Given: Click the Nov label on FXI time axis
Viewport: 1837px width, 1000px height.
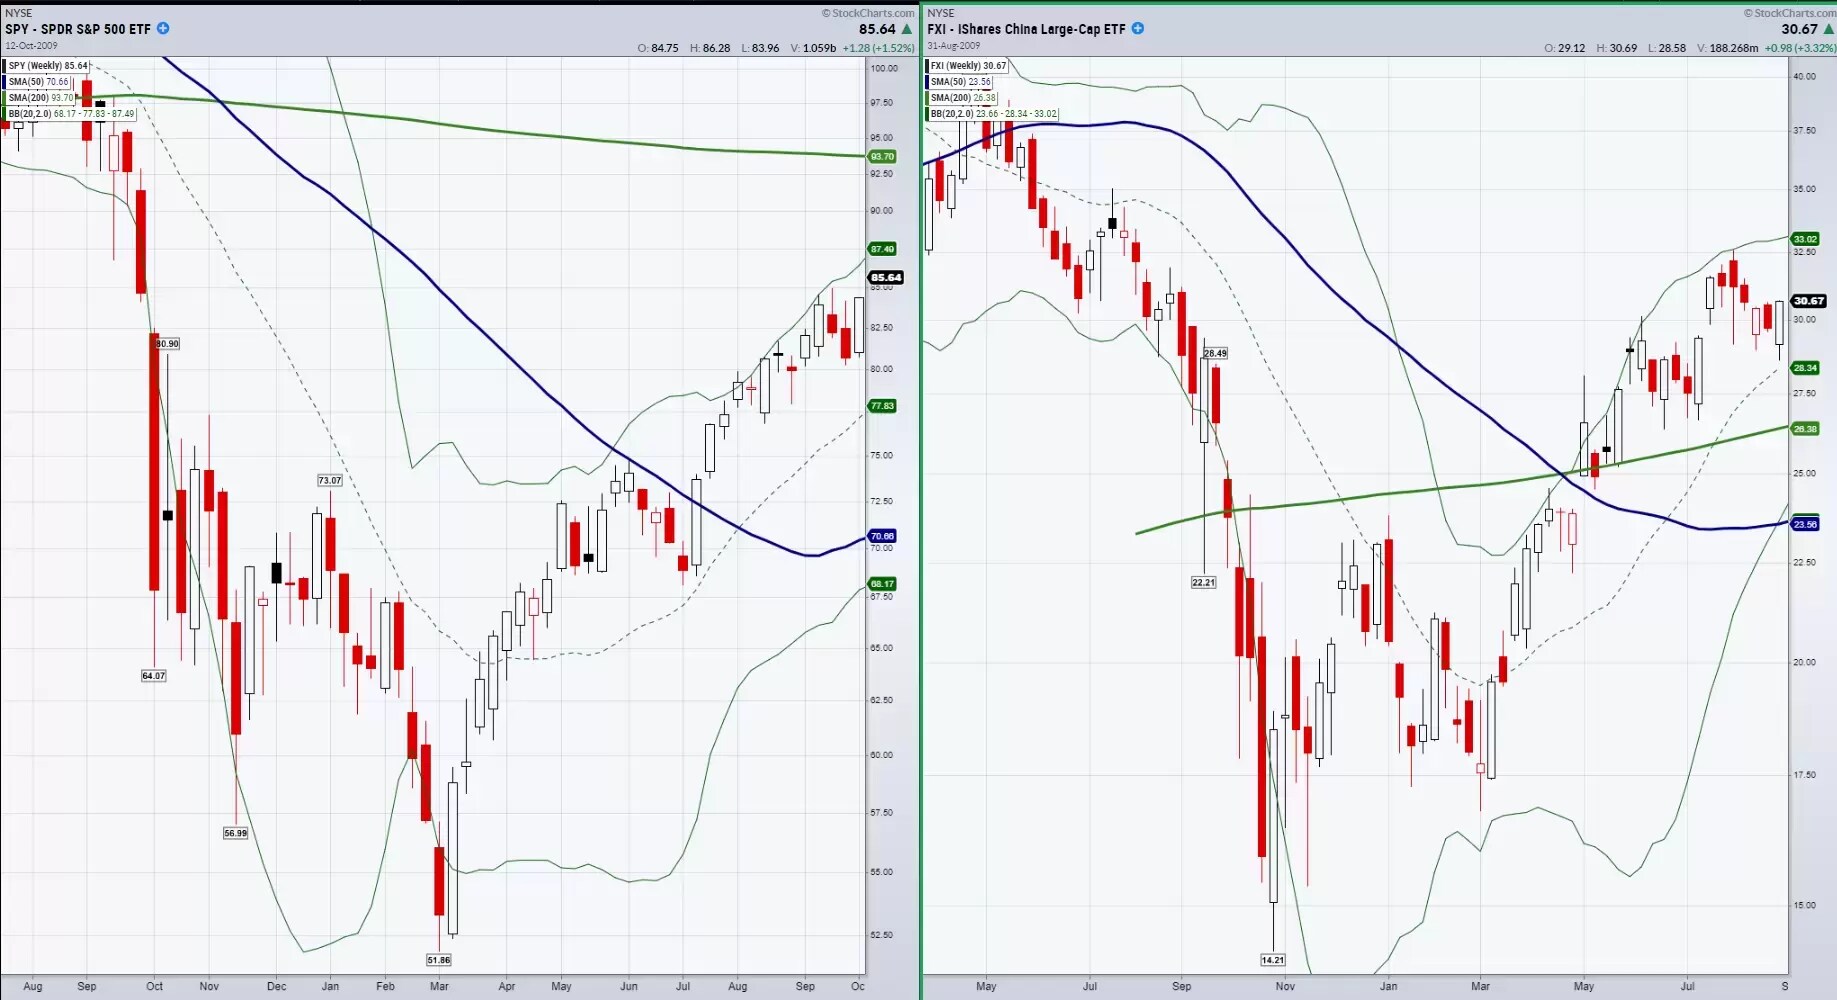Looking at the screenshot, I should coord(1285,986).
